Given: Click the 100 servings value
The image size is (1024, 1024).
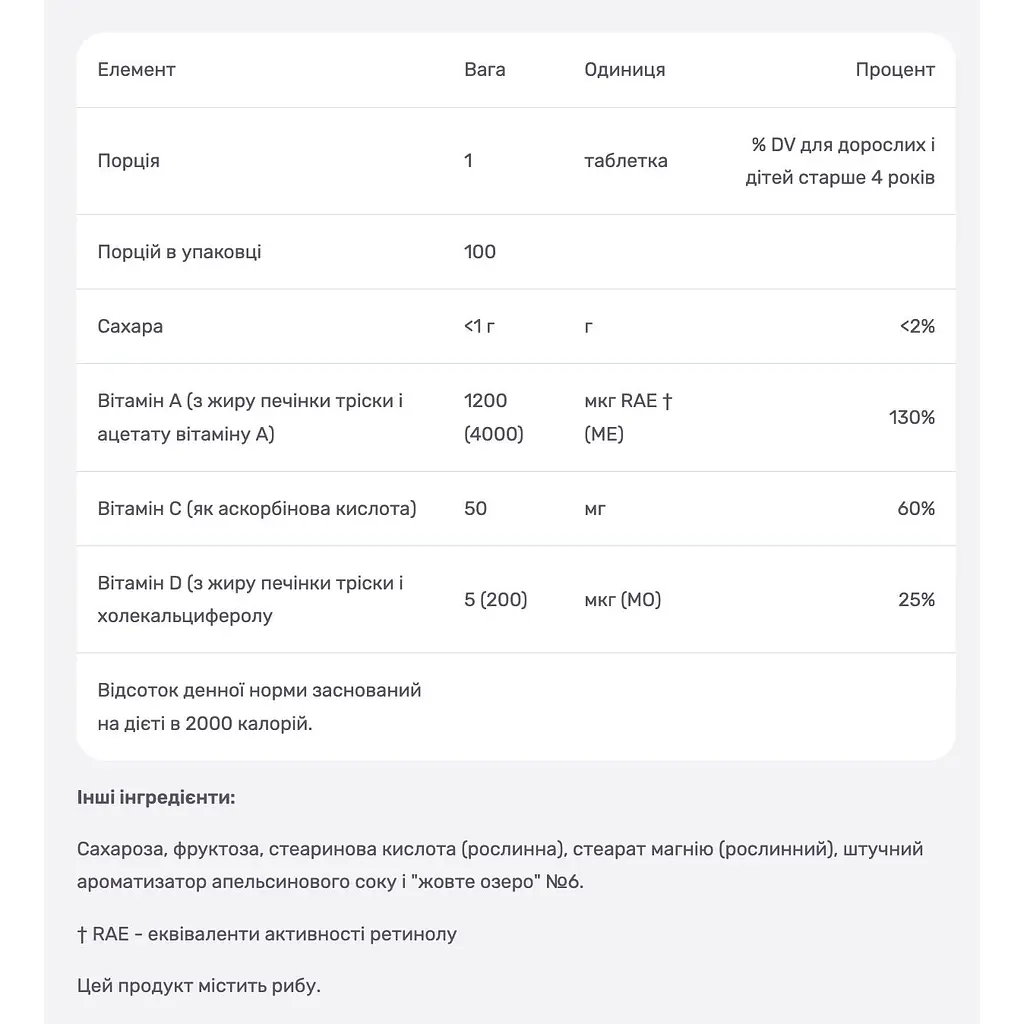Looking at the screenshot, I should tap(480, 252).
